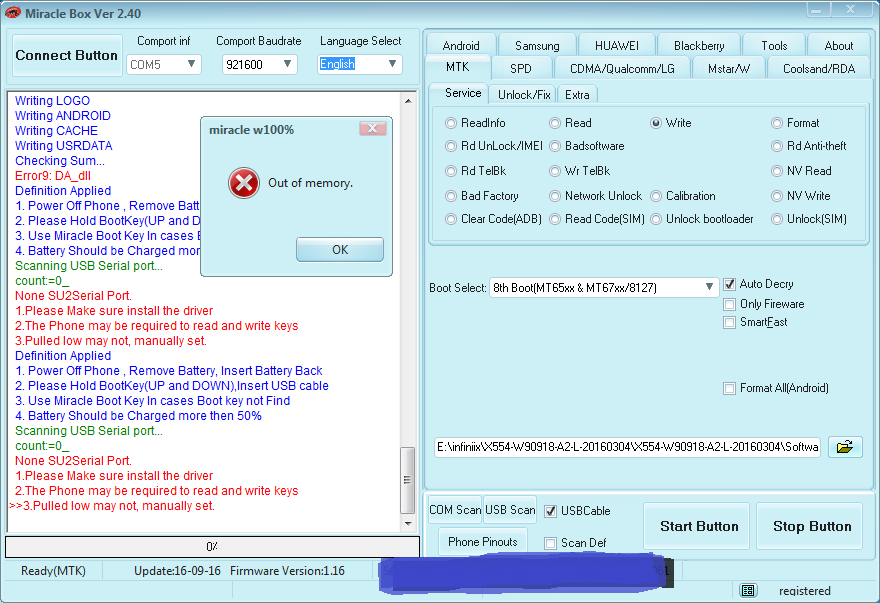Click the folder browse icon for firmware path

coord(845,447)
